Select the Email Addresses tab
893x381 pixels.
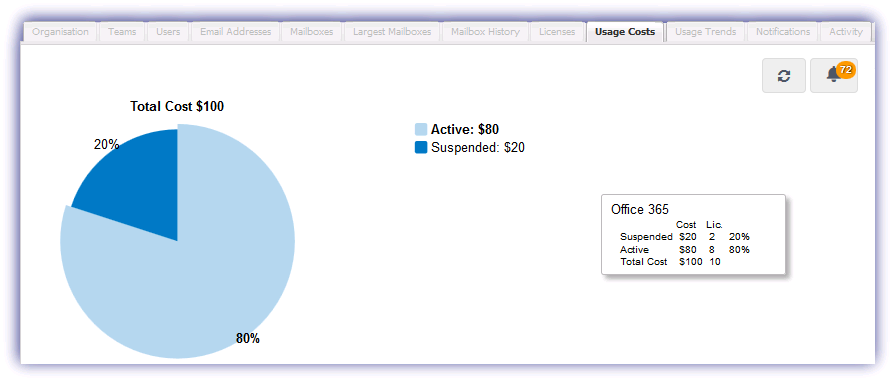tap(236, 32)
